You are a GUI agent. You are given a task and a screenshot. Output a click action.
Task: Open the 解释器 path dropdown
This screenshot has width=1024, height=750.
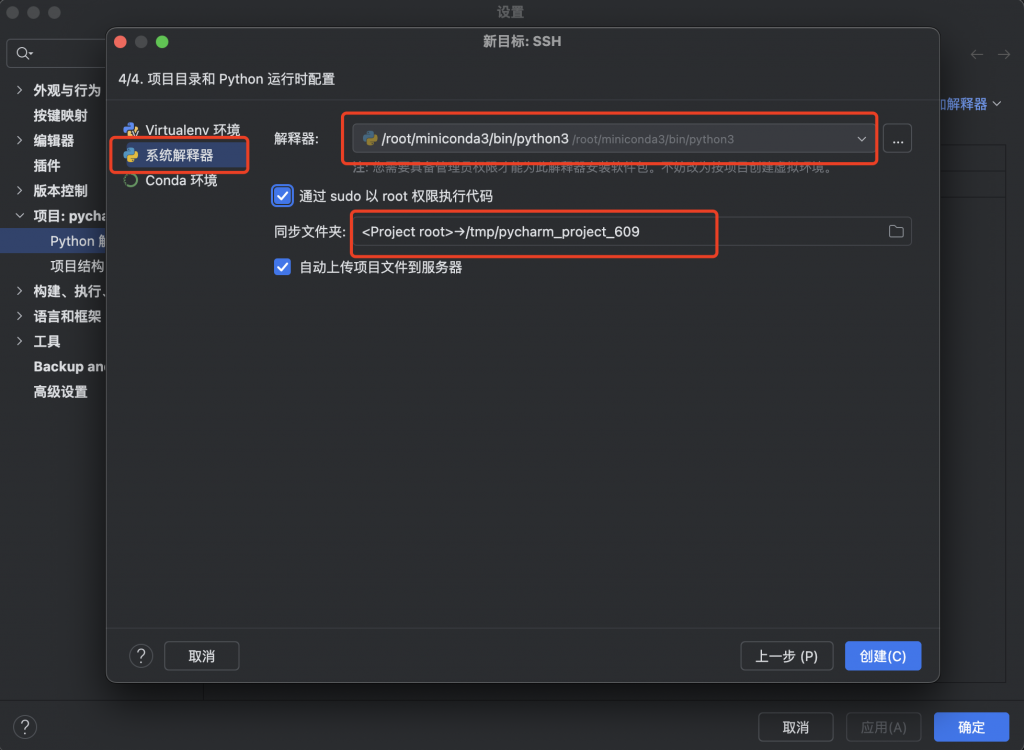click(x=614, y=139)
